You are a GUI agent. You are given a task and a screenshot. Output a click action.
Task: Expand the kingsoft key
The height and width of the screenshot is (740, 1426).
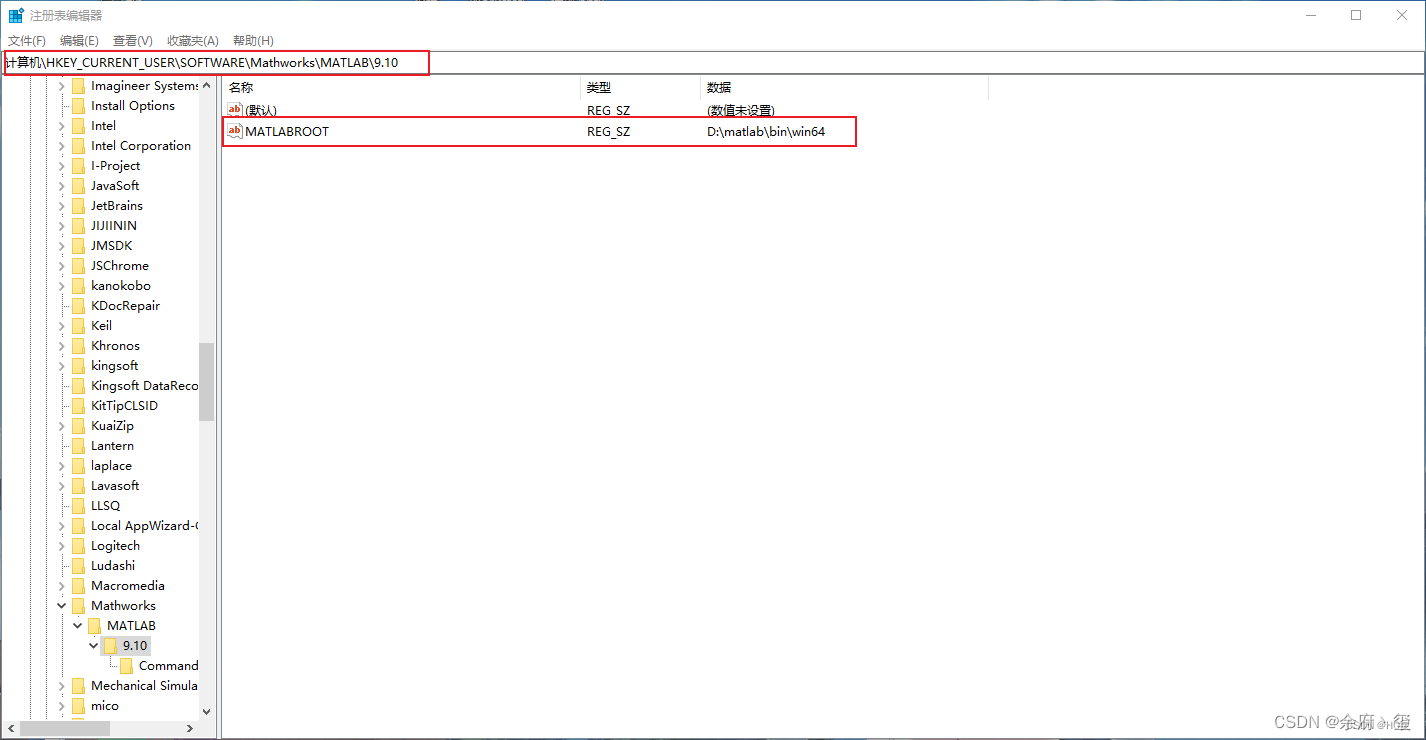[62, 366]
